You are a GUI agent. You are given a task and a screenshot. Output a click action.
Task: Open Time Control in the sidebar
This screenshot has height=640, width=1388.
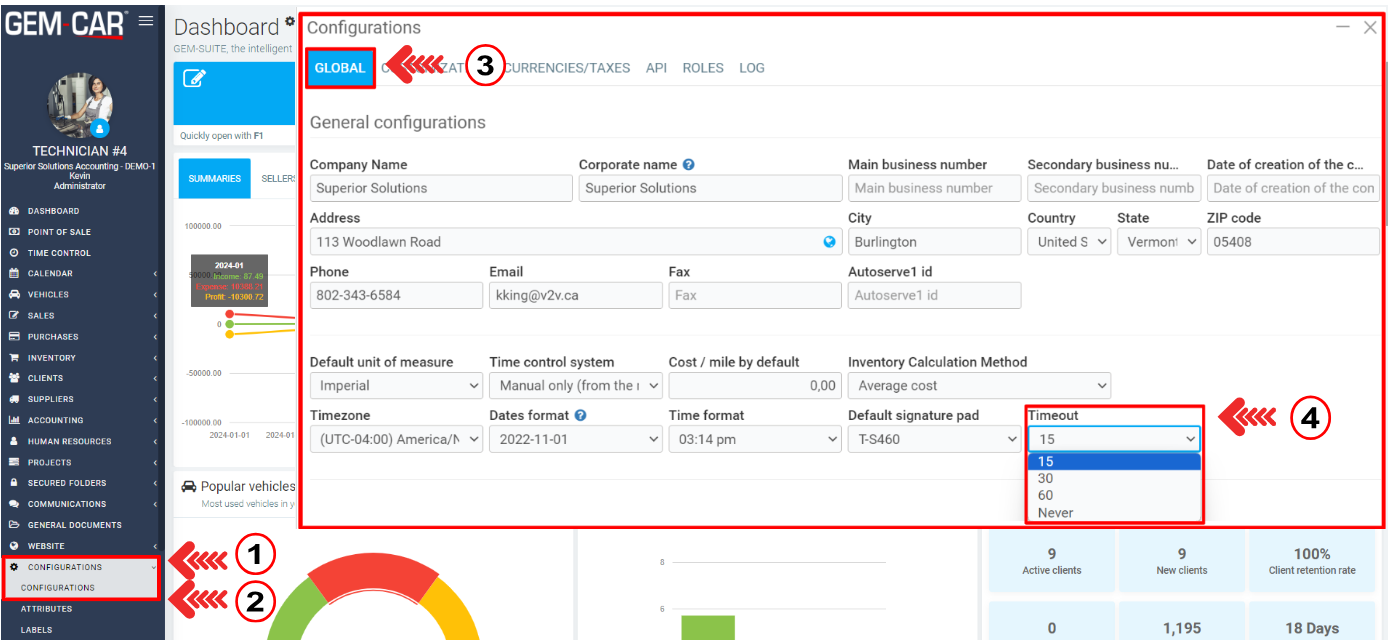coord(59,253)
